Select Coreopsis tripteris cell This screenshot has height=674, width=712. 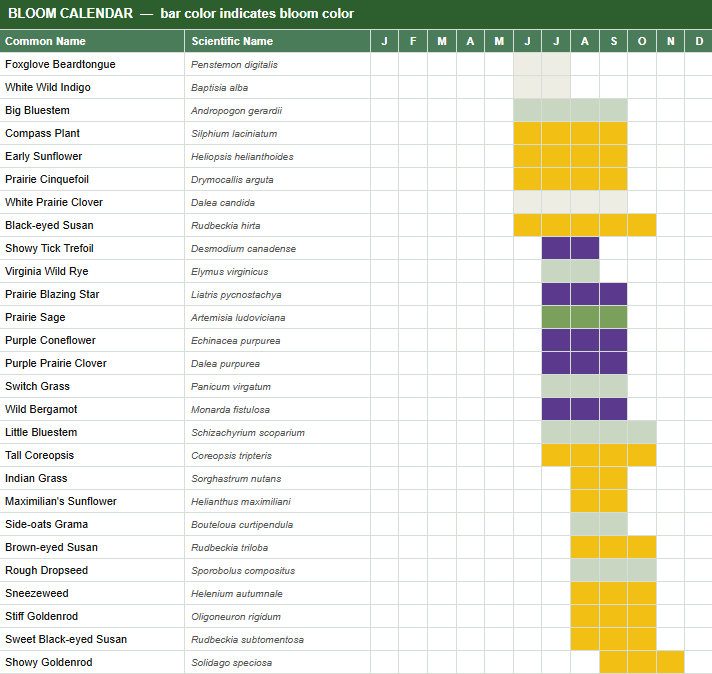pos(277,456)
